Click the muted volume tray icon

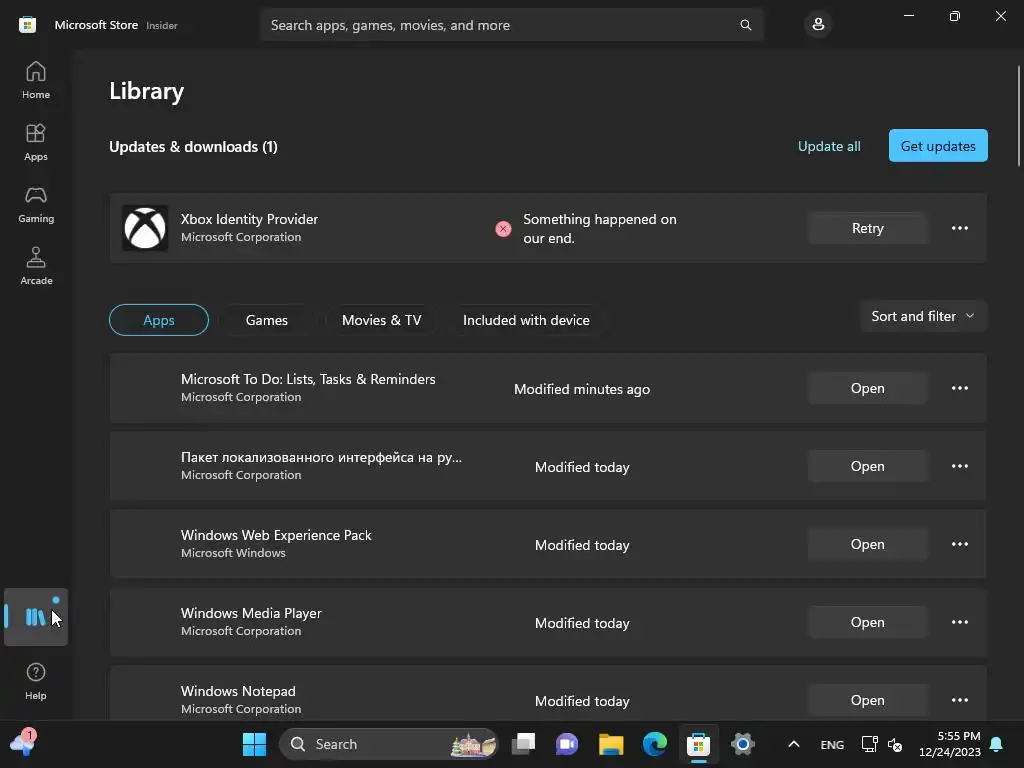click(895, 744)
